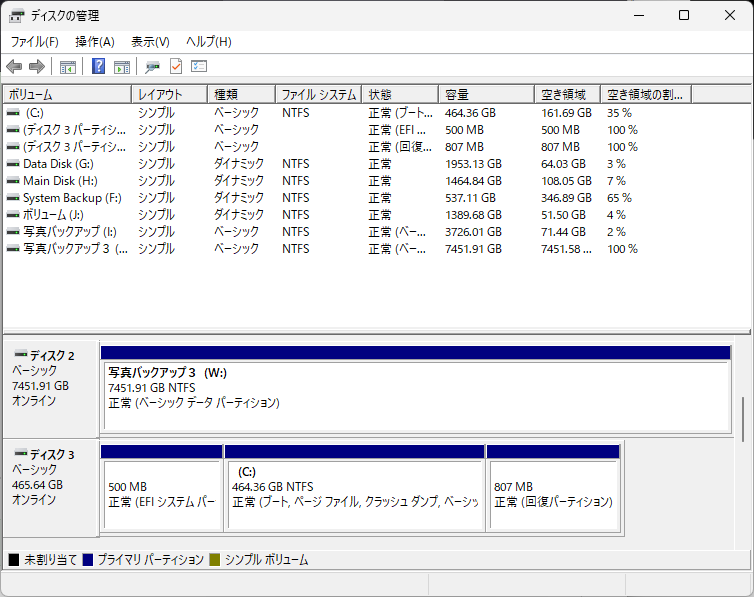Image resolution: width=754 pixels, height=597 pixels.
Task: Open the 表示(V) menu
Action: pos(150,42)
